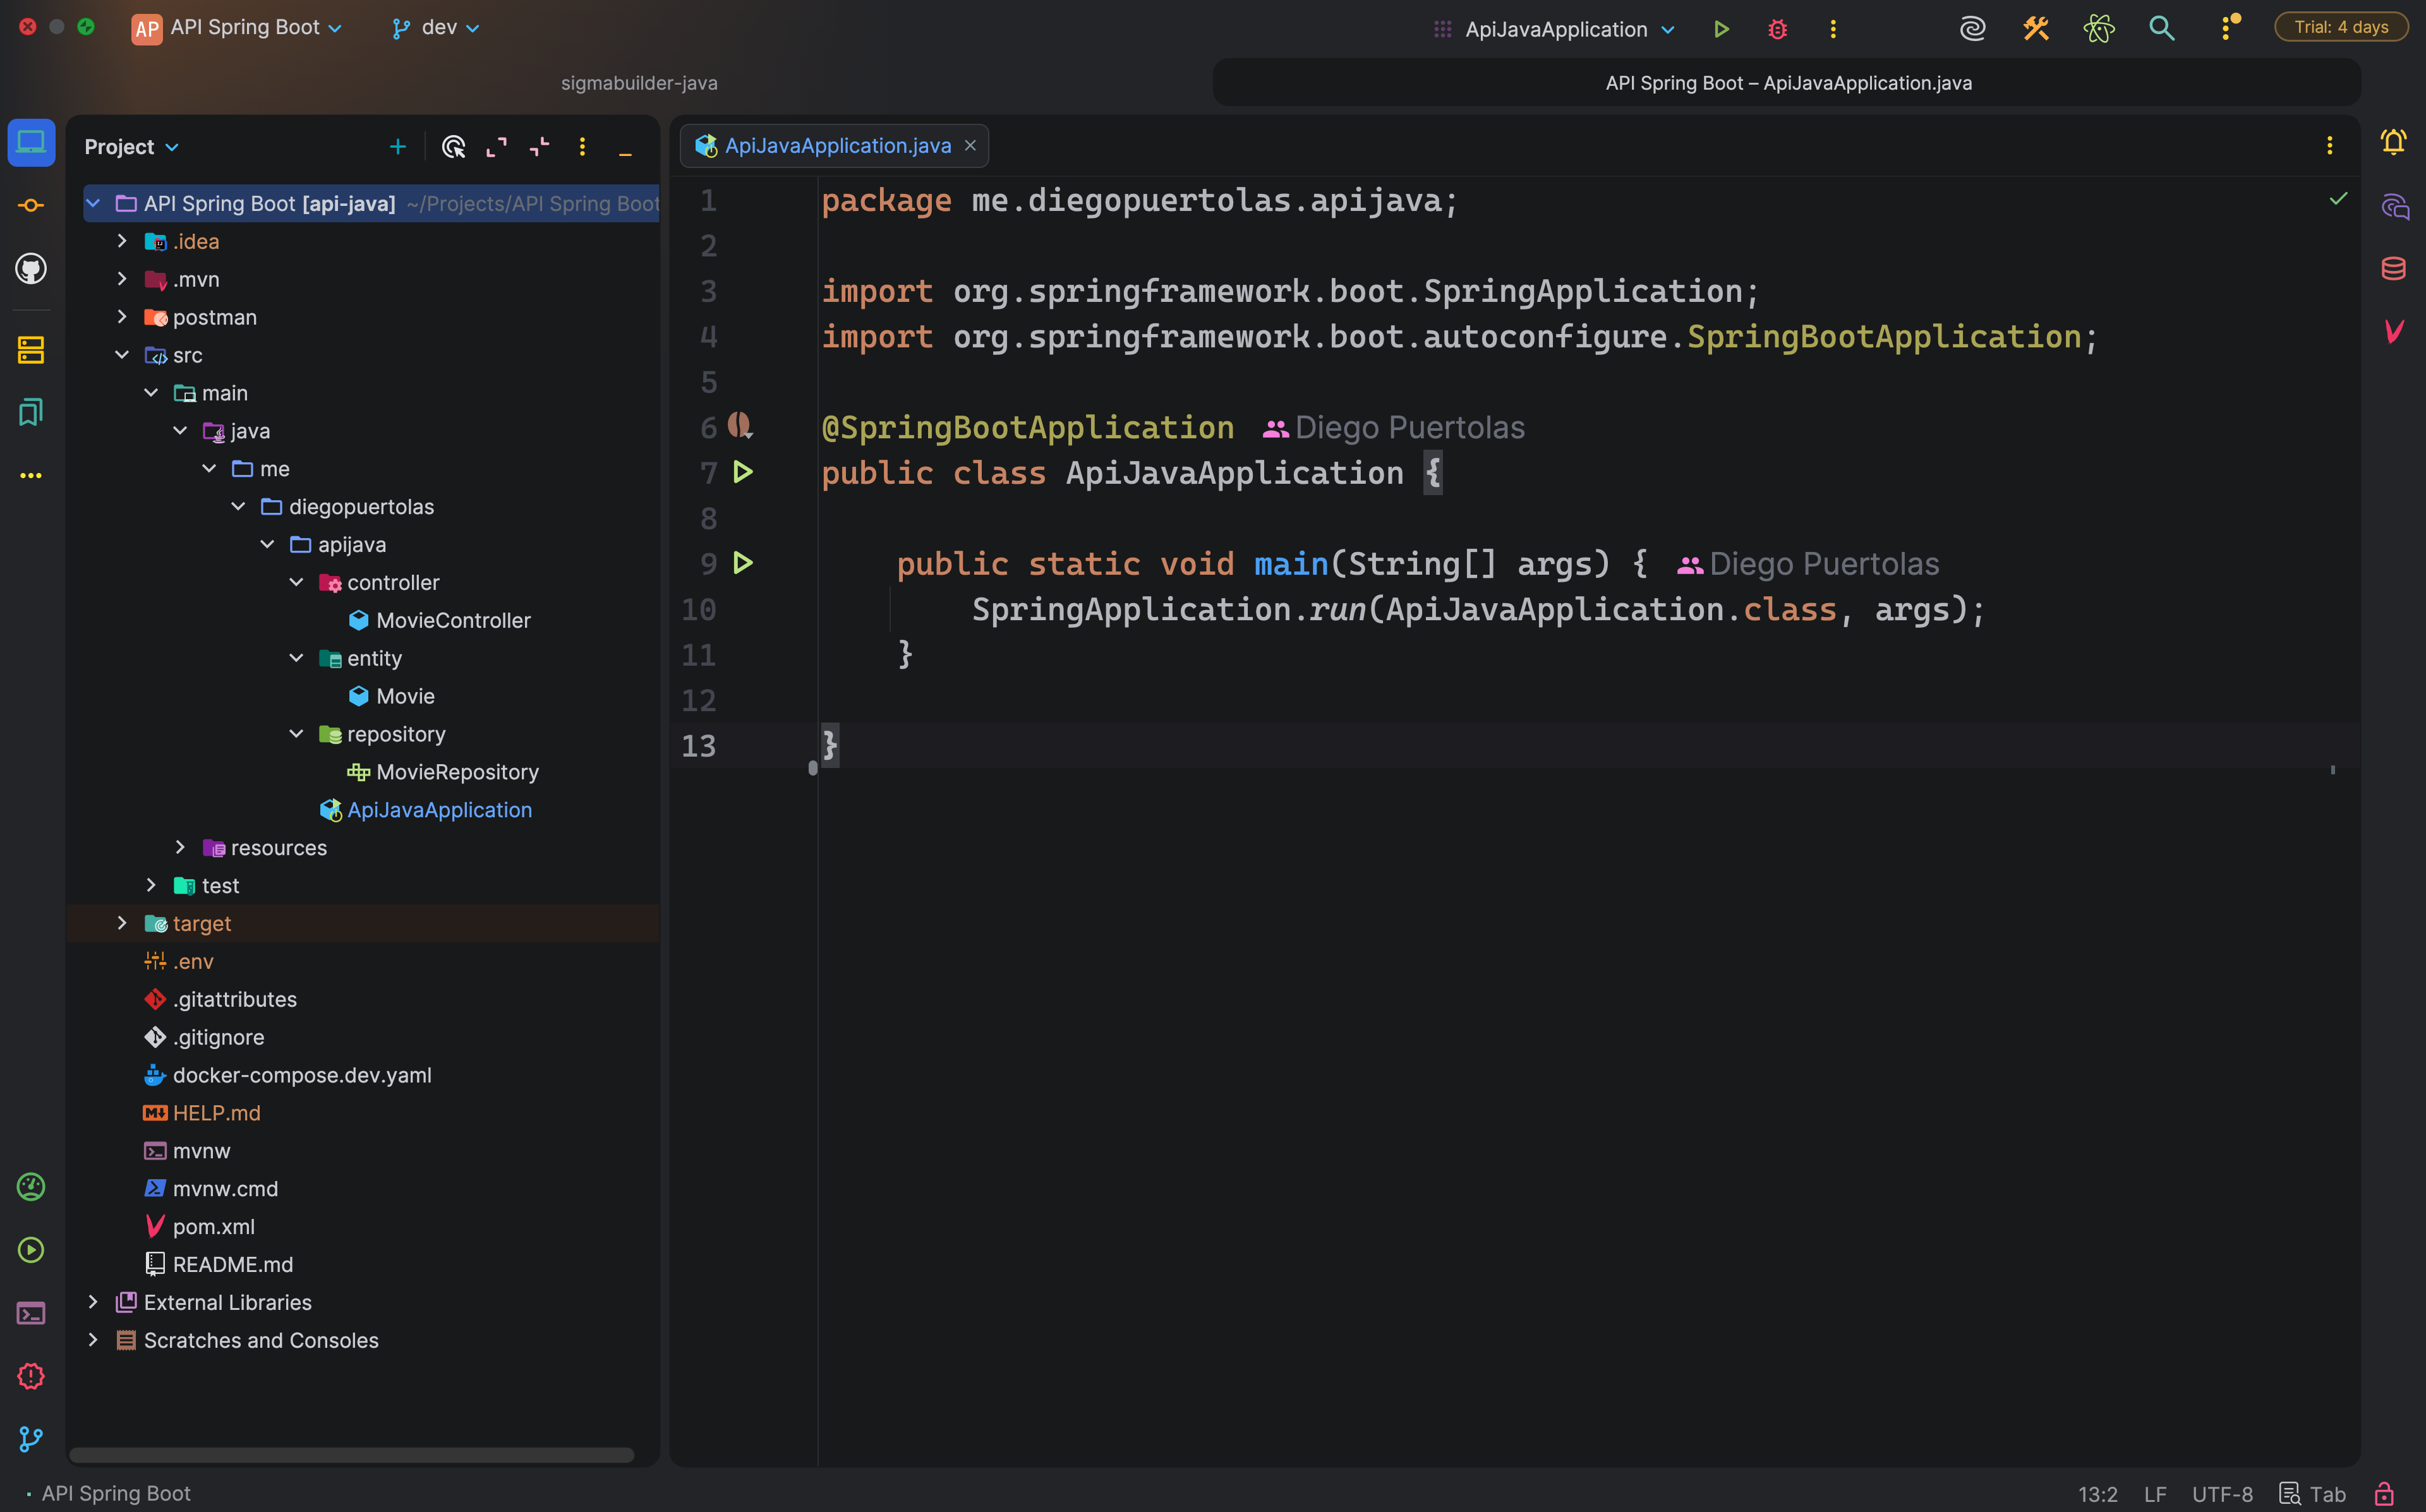The height and width of the screenshot is (1512, 2426).
Task: Open the Project tool window icon
Action: click(x=31, y=143)
